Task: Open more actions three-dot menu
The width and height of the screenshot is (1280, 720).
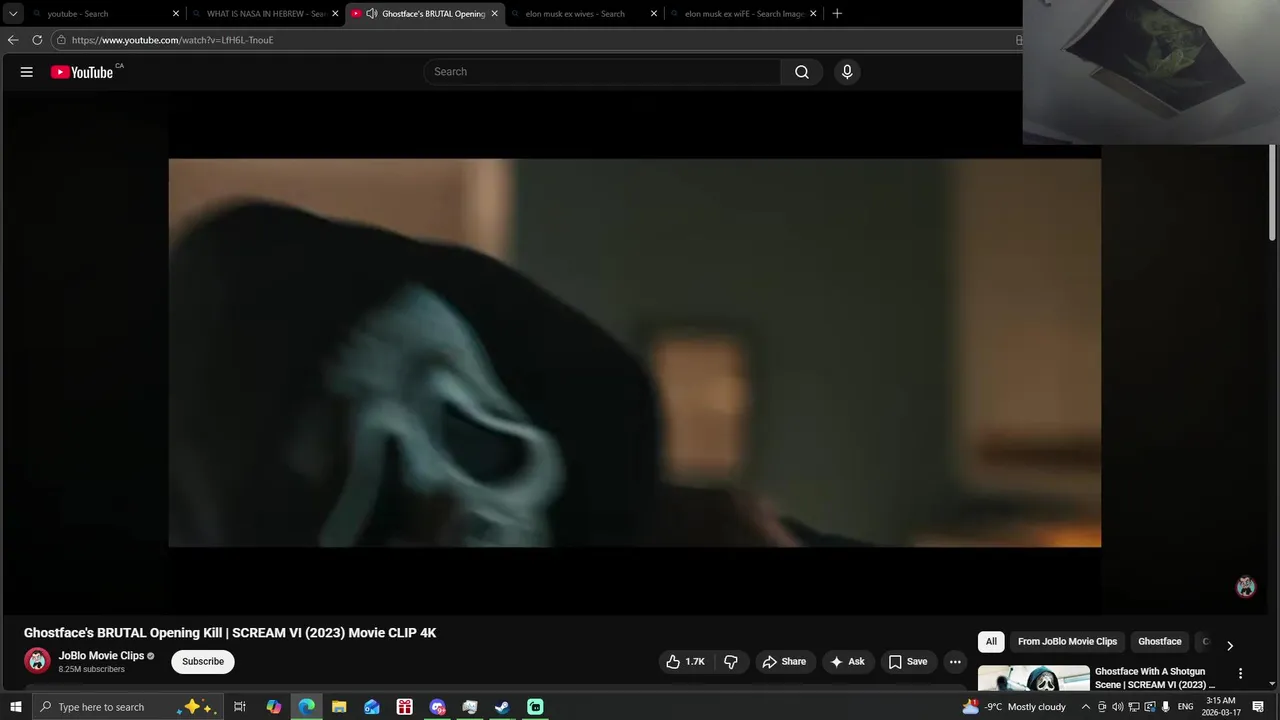Action: pyautogui.click(x=955, y=662)
